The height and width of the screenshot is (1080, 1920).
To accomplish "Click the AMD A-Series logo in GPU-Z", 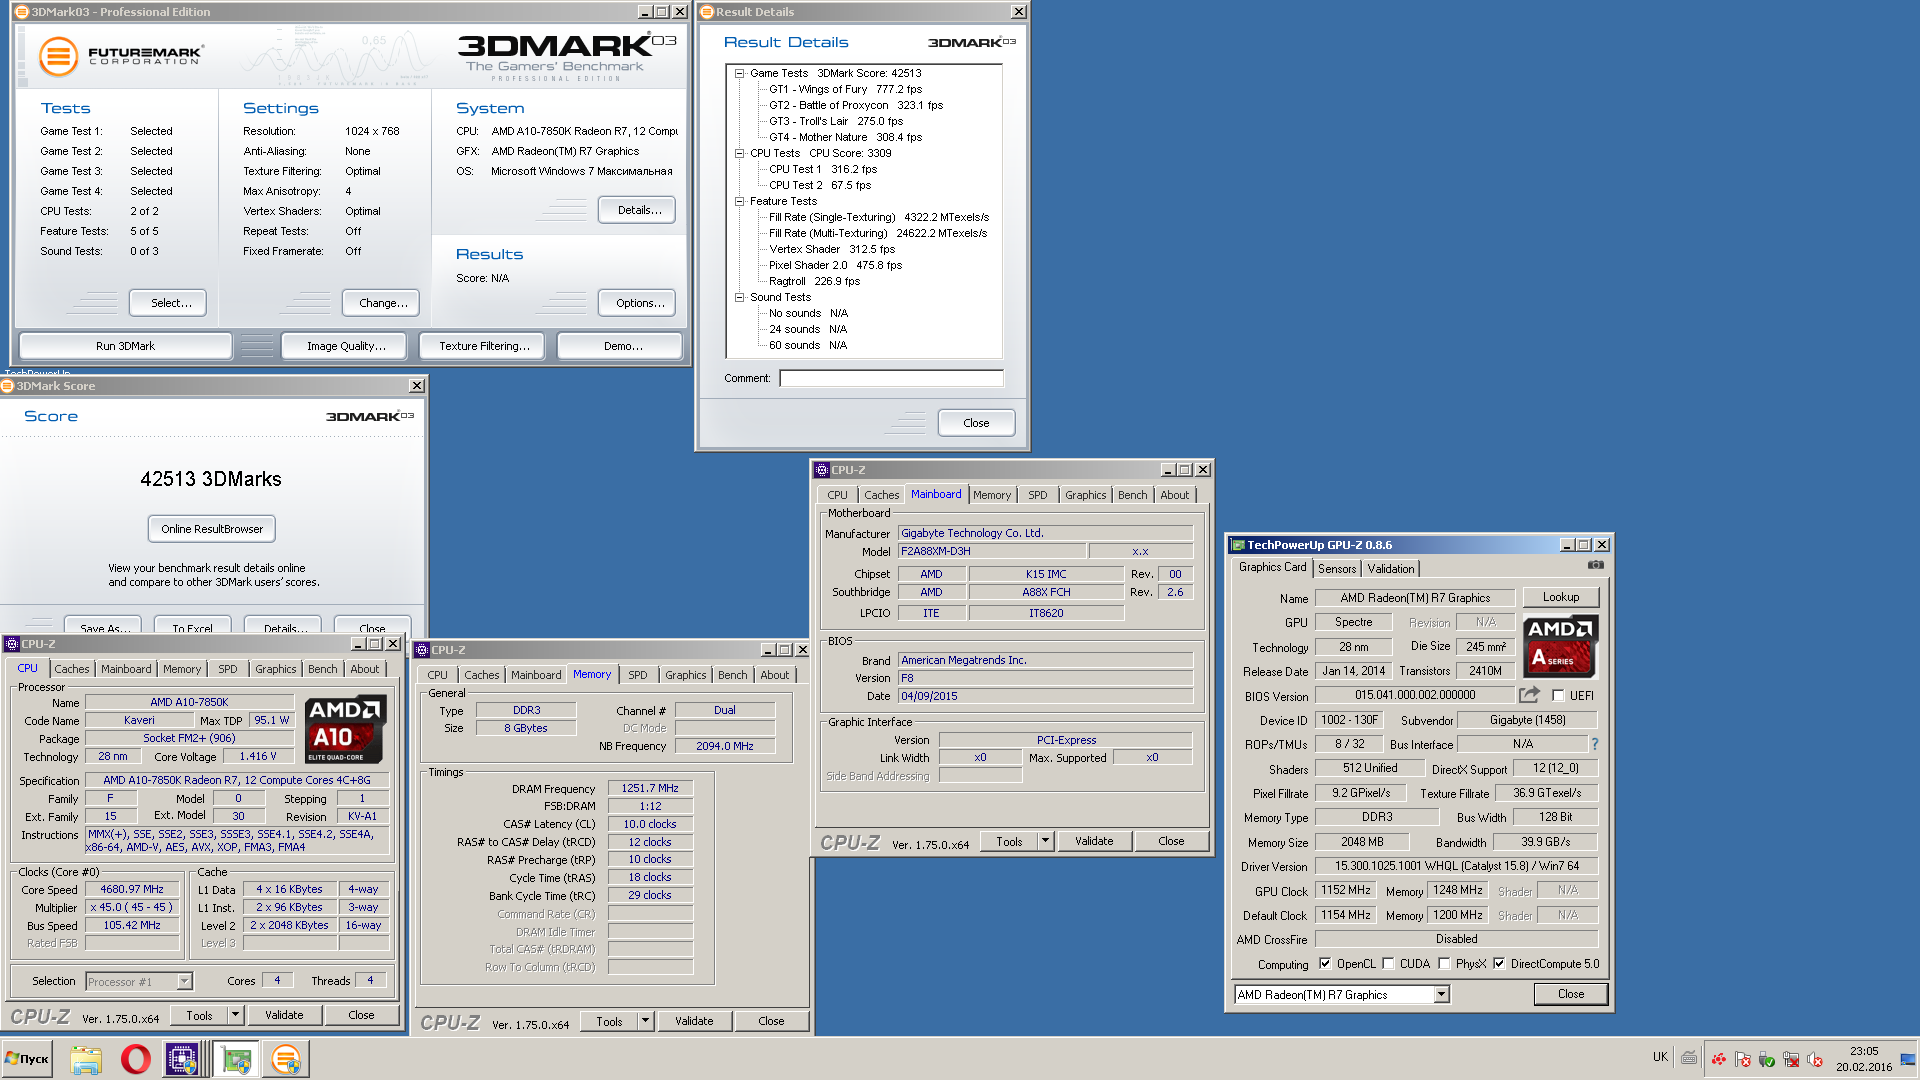I will tap(1560, 646).
